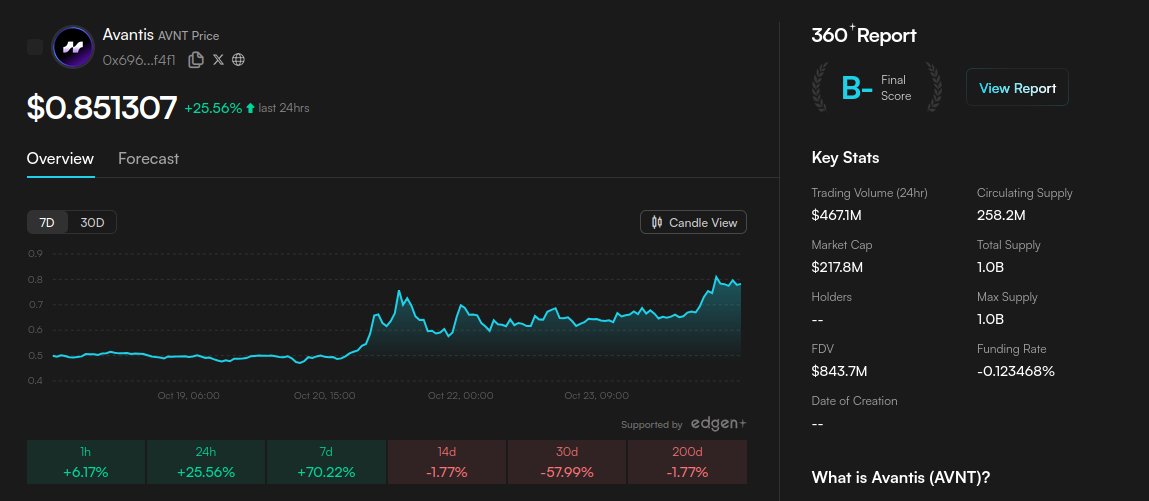
Task: Switch chart to Candle View
Action: pos(693,223)
